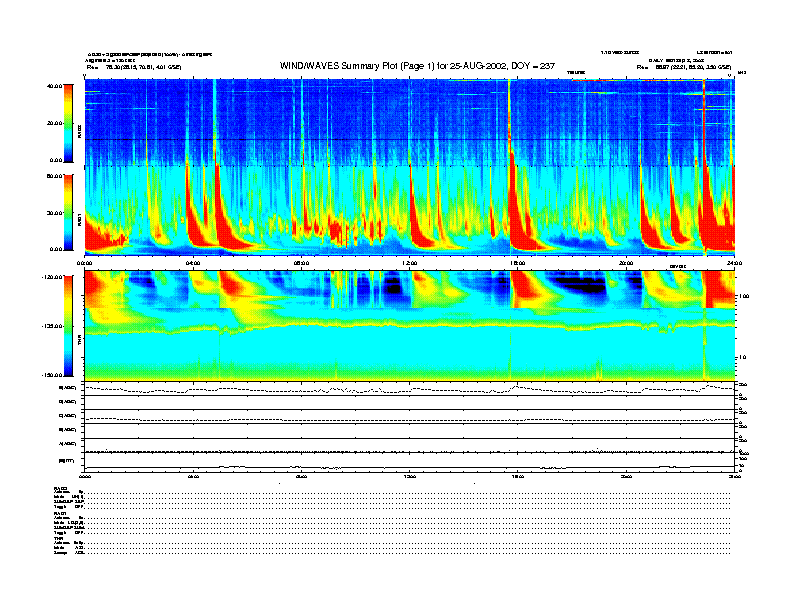Screen dimensions: 792x612
Task: Click the RAD1 vertical axis label
Action: click(x=79, y=220)
